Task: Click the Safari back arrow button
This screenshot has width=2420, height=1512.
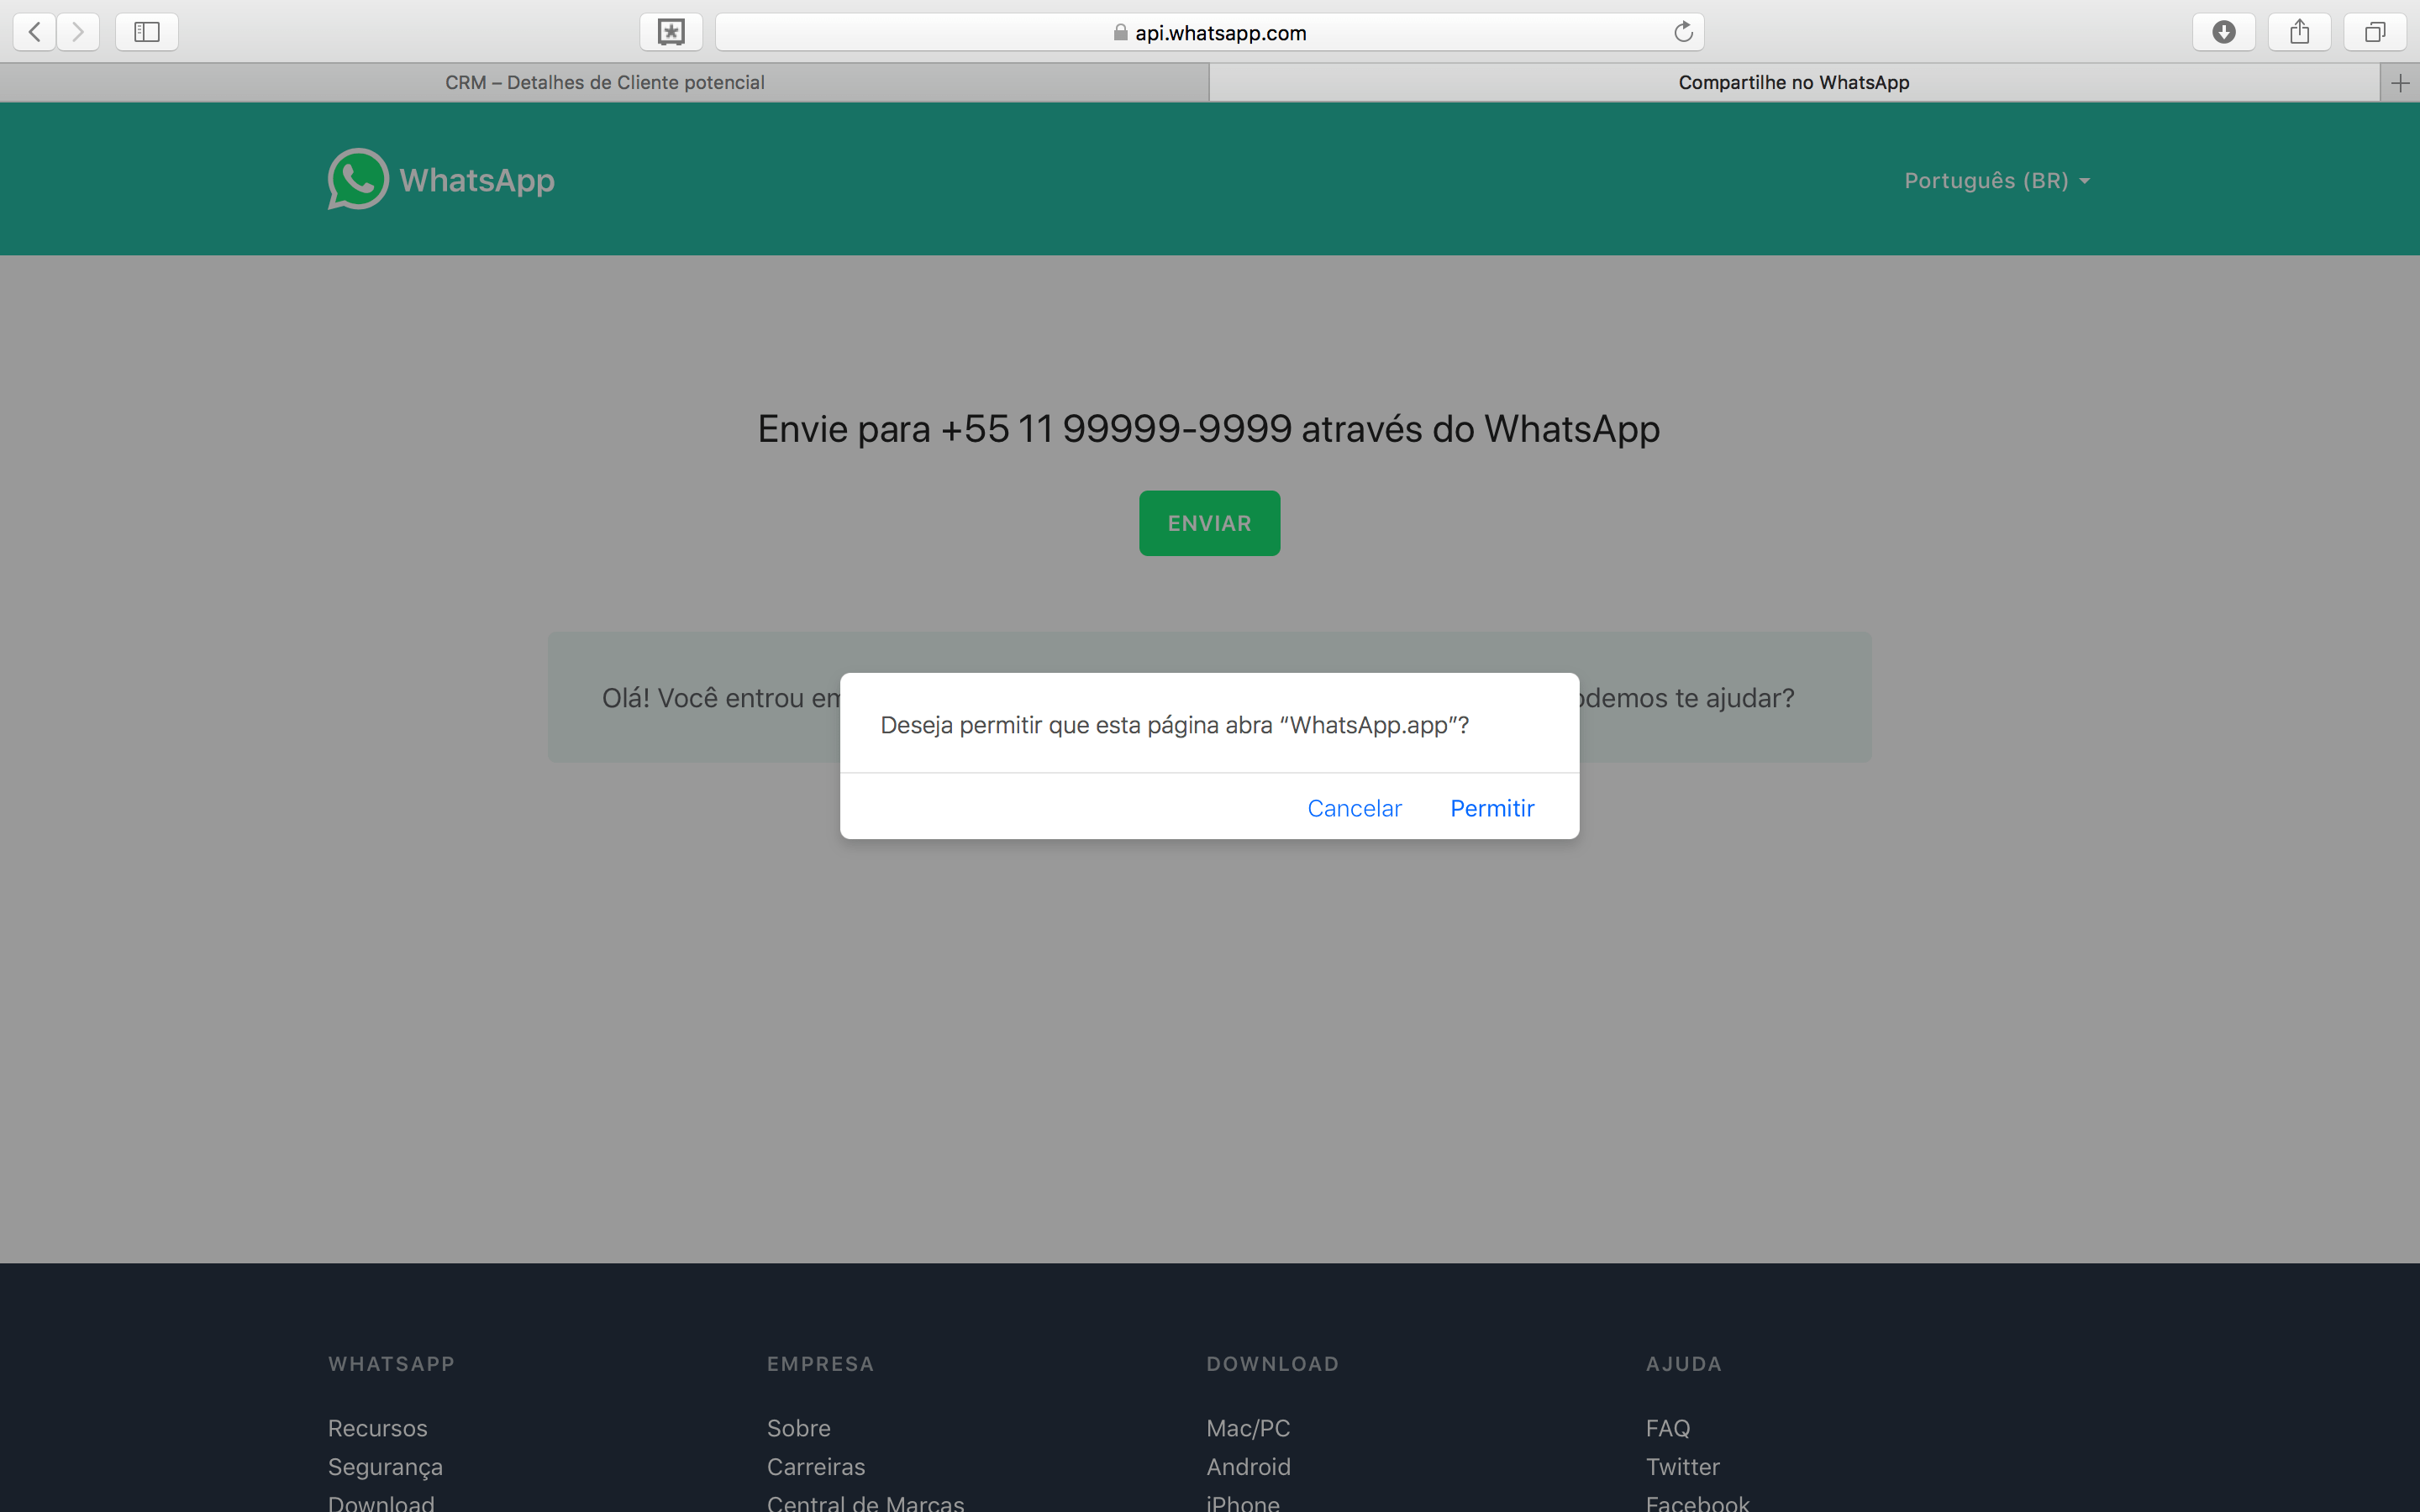Action: (x=35, y=32)
